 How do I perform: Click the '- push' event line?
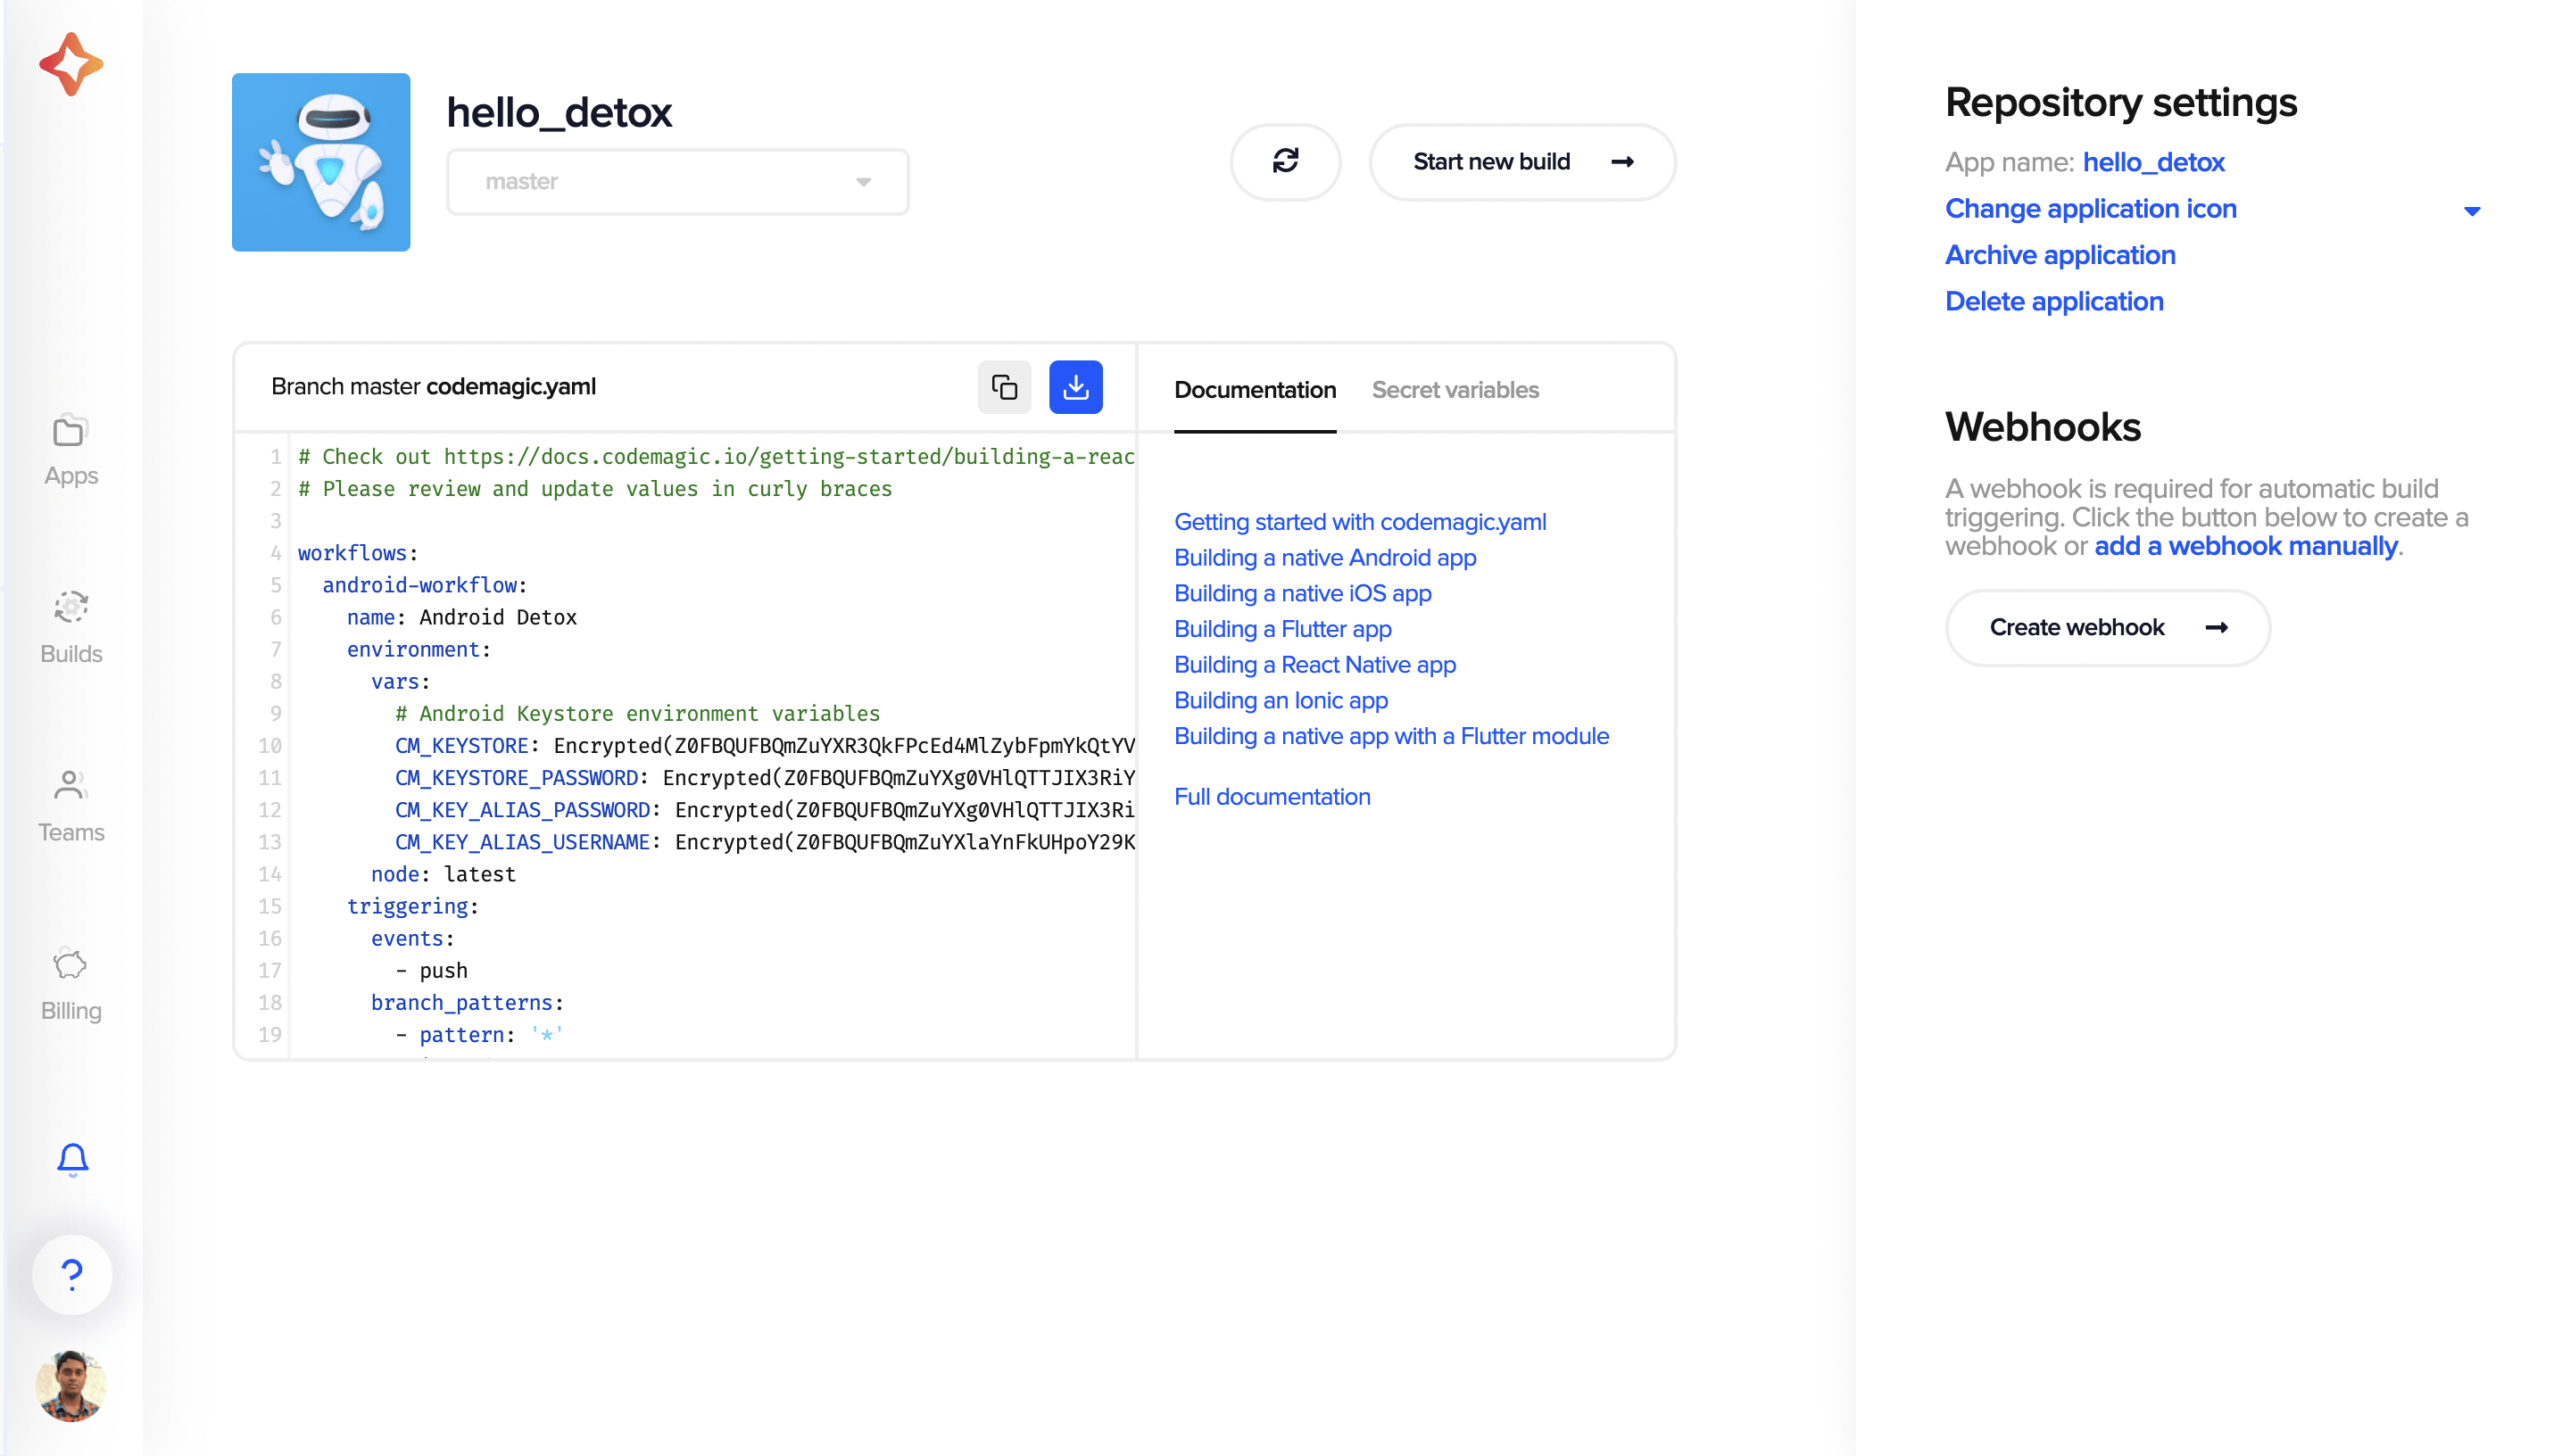(431, 971)
